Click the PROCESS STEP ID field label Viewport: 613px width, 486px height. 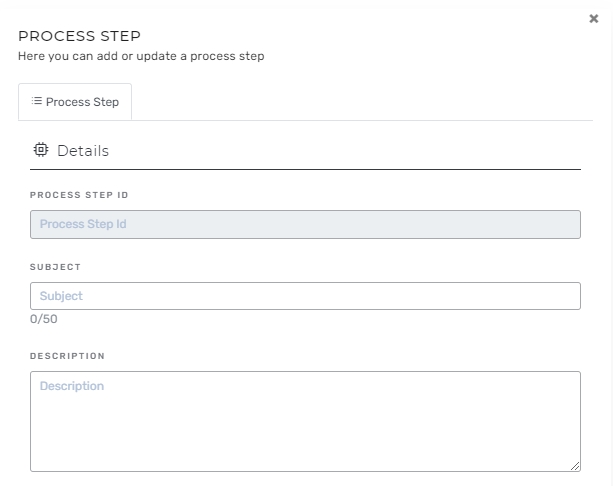pyautogui.click(x=79, y=195)
